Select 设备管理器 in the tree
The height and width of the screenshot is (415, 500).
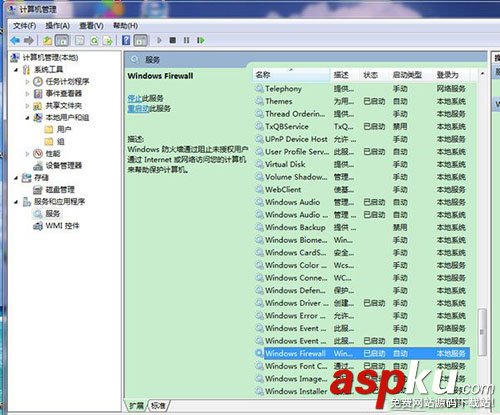point(63,166)
